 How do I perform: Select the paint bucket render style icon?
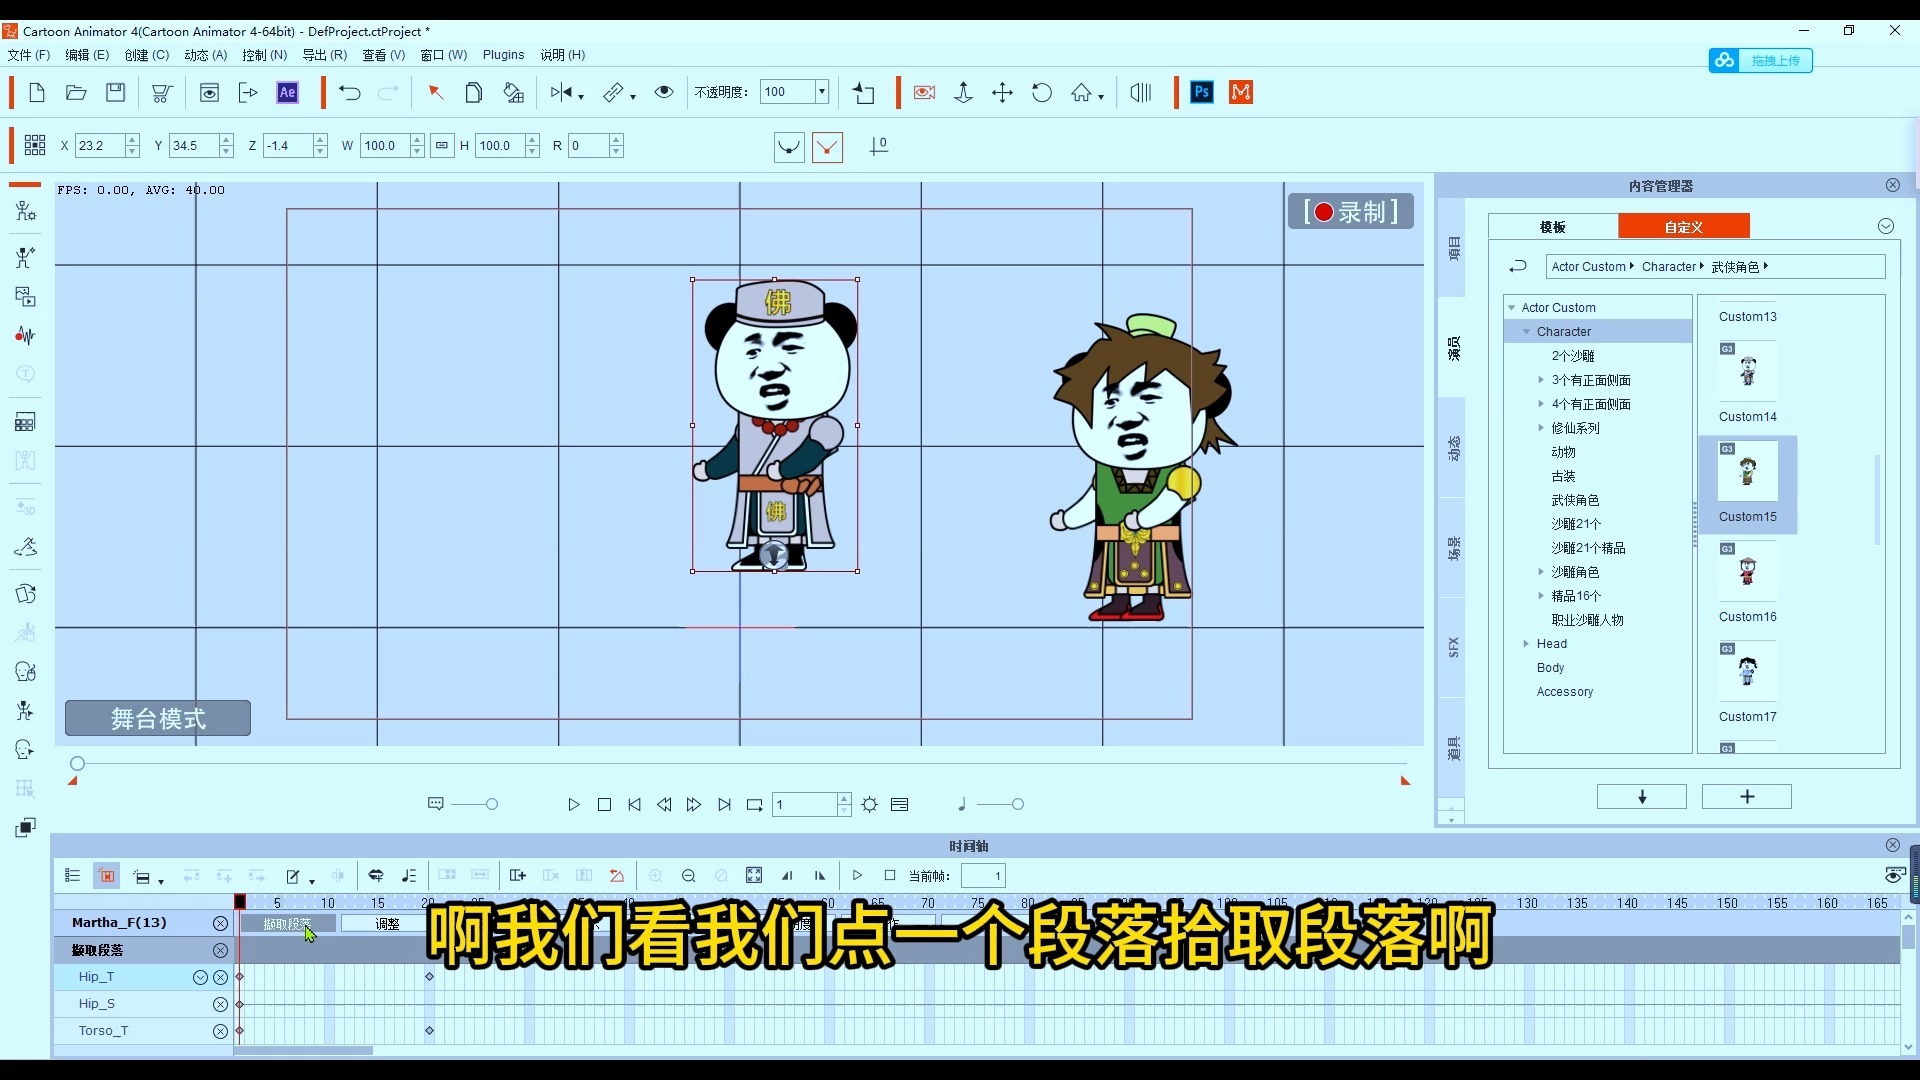513,92
